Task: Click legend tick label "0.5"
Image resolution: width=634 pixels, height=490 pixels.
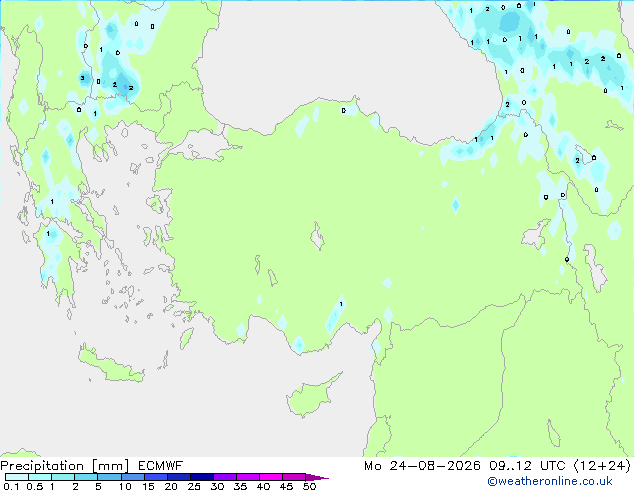Action: point(35,486)
